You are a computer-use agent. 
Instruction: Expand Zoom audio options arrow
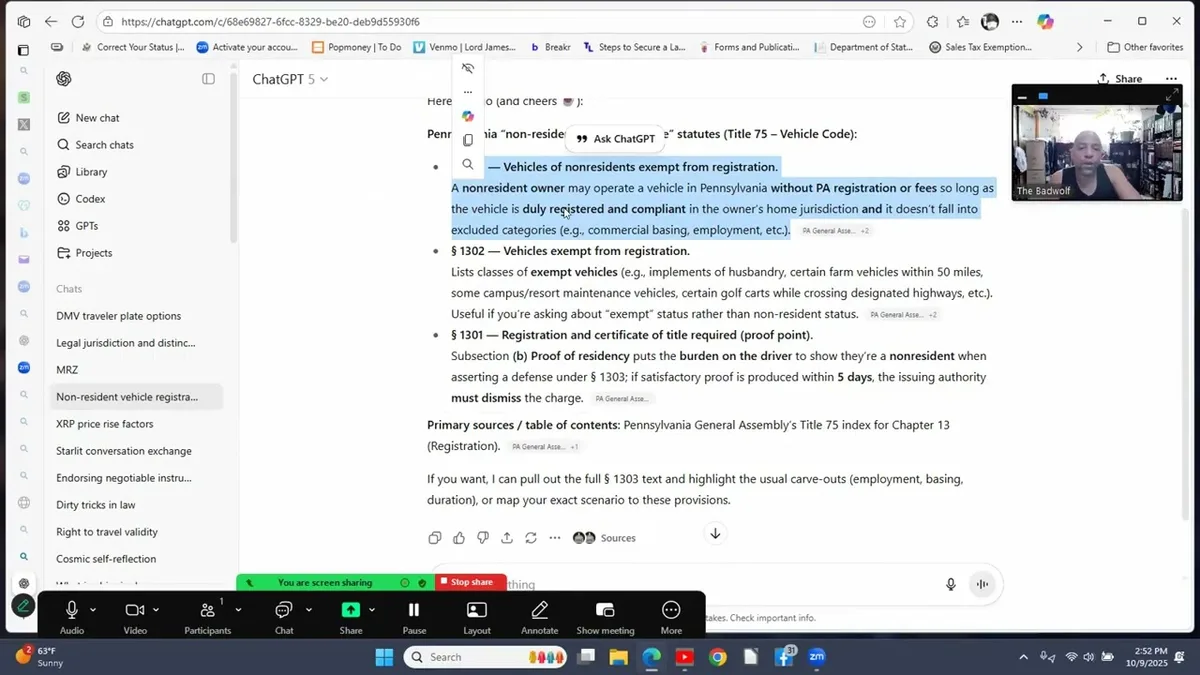point(93,609)
